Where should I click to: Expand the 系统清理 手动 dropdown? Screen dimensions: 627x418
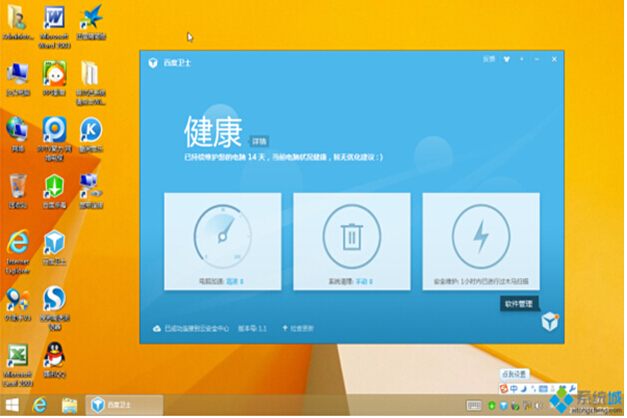(370, 283)
